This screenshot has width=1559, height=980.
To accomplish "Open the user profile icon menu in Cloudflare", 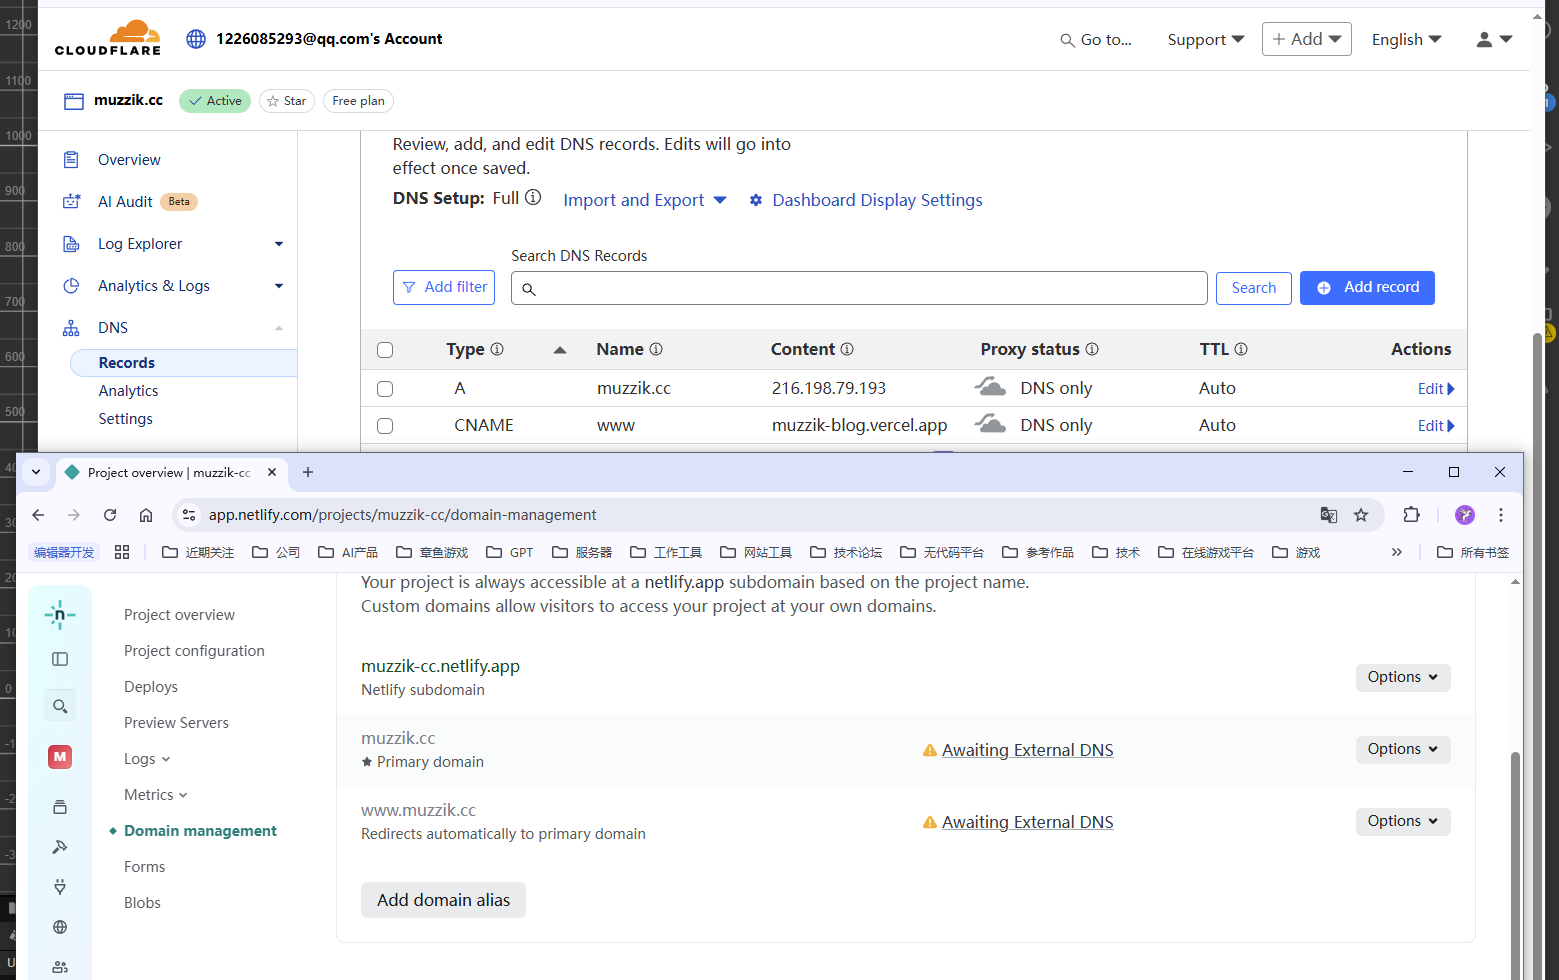I will coord(1494,39).
